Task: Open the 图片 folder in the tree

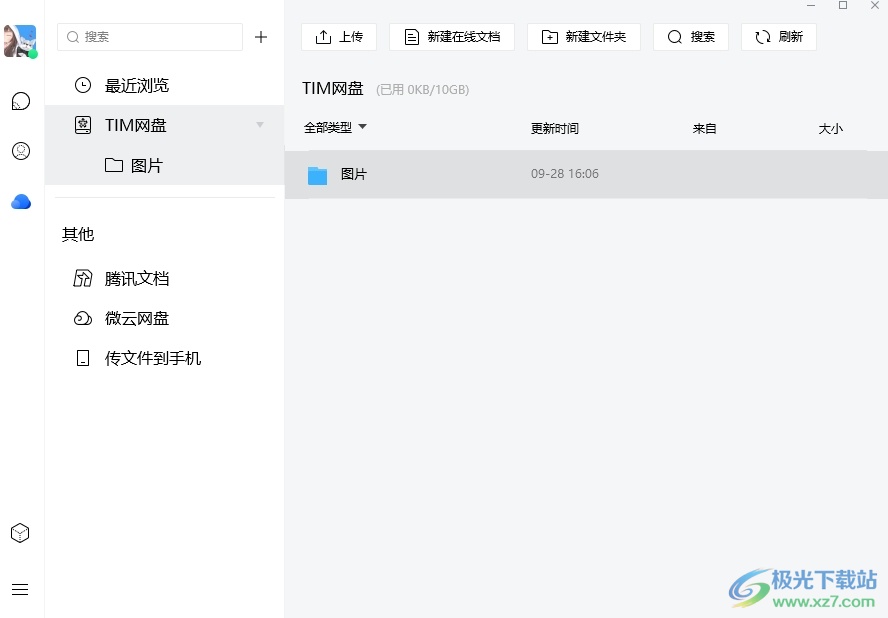Action: (x=164, y=165)
